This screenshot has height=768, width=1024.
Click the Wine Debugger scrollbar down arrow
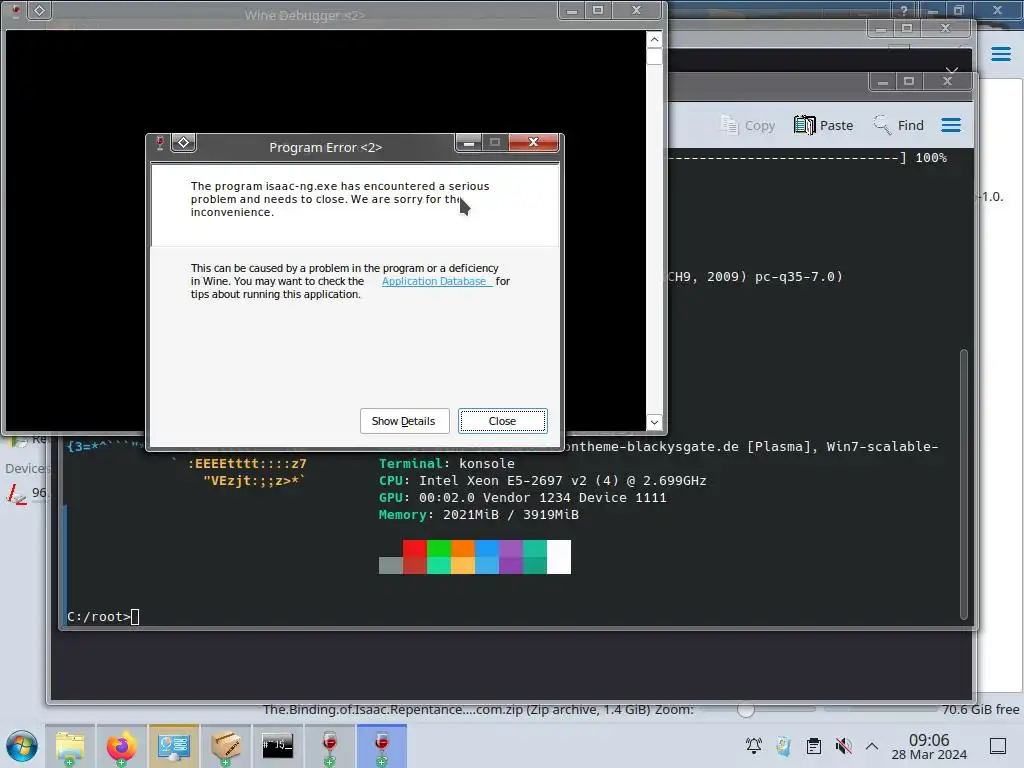point(654,422)
